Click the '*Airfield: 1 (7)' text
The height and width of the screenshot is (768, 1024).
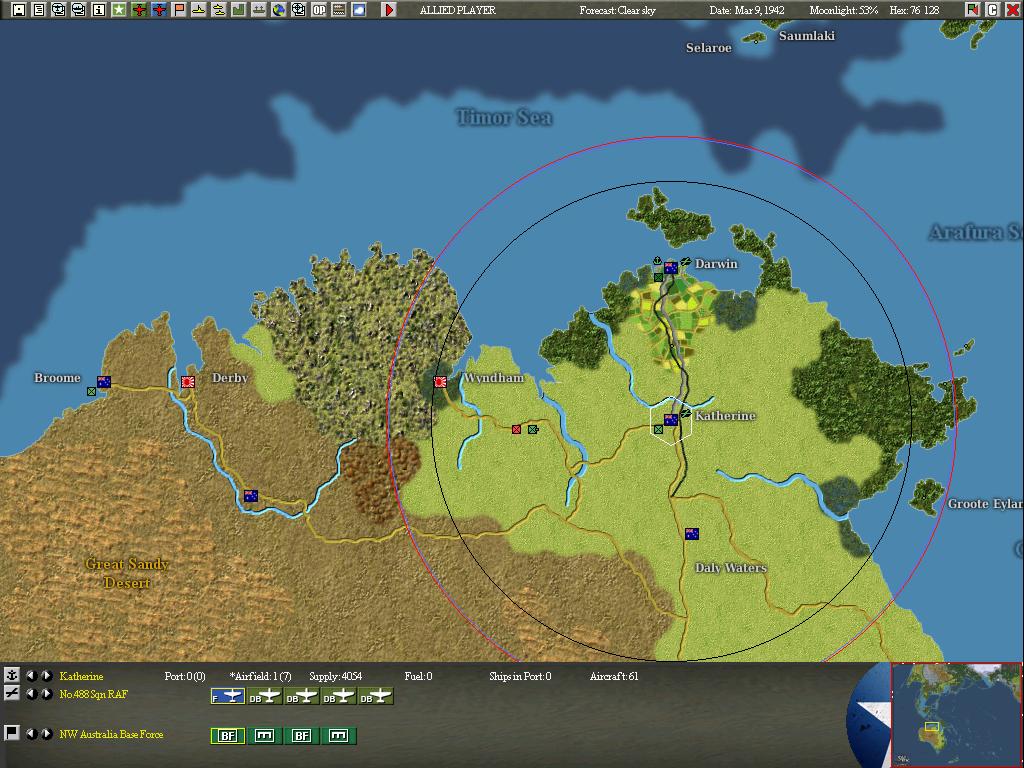click(260, 676)
